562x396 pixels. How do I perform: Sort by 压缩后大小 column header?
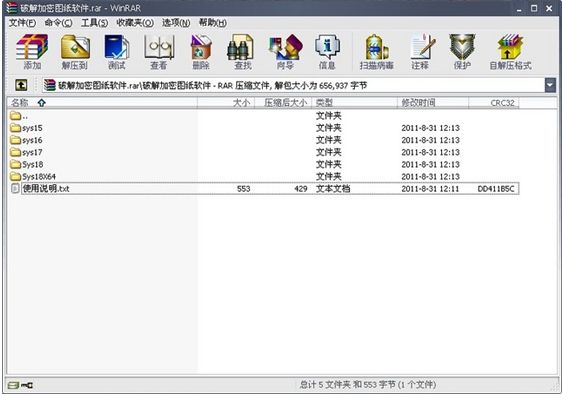pyautogui.click(x=283, y=103)
